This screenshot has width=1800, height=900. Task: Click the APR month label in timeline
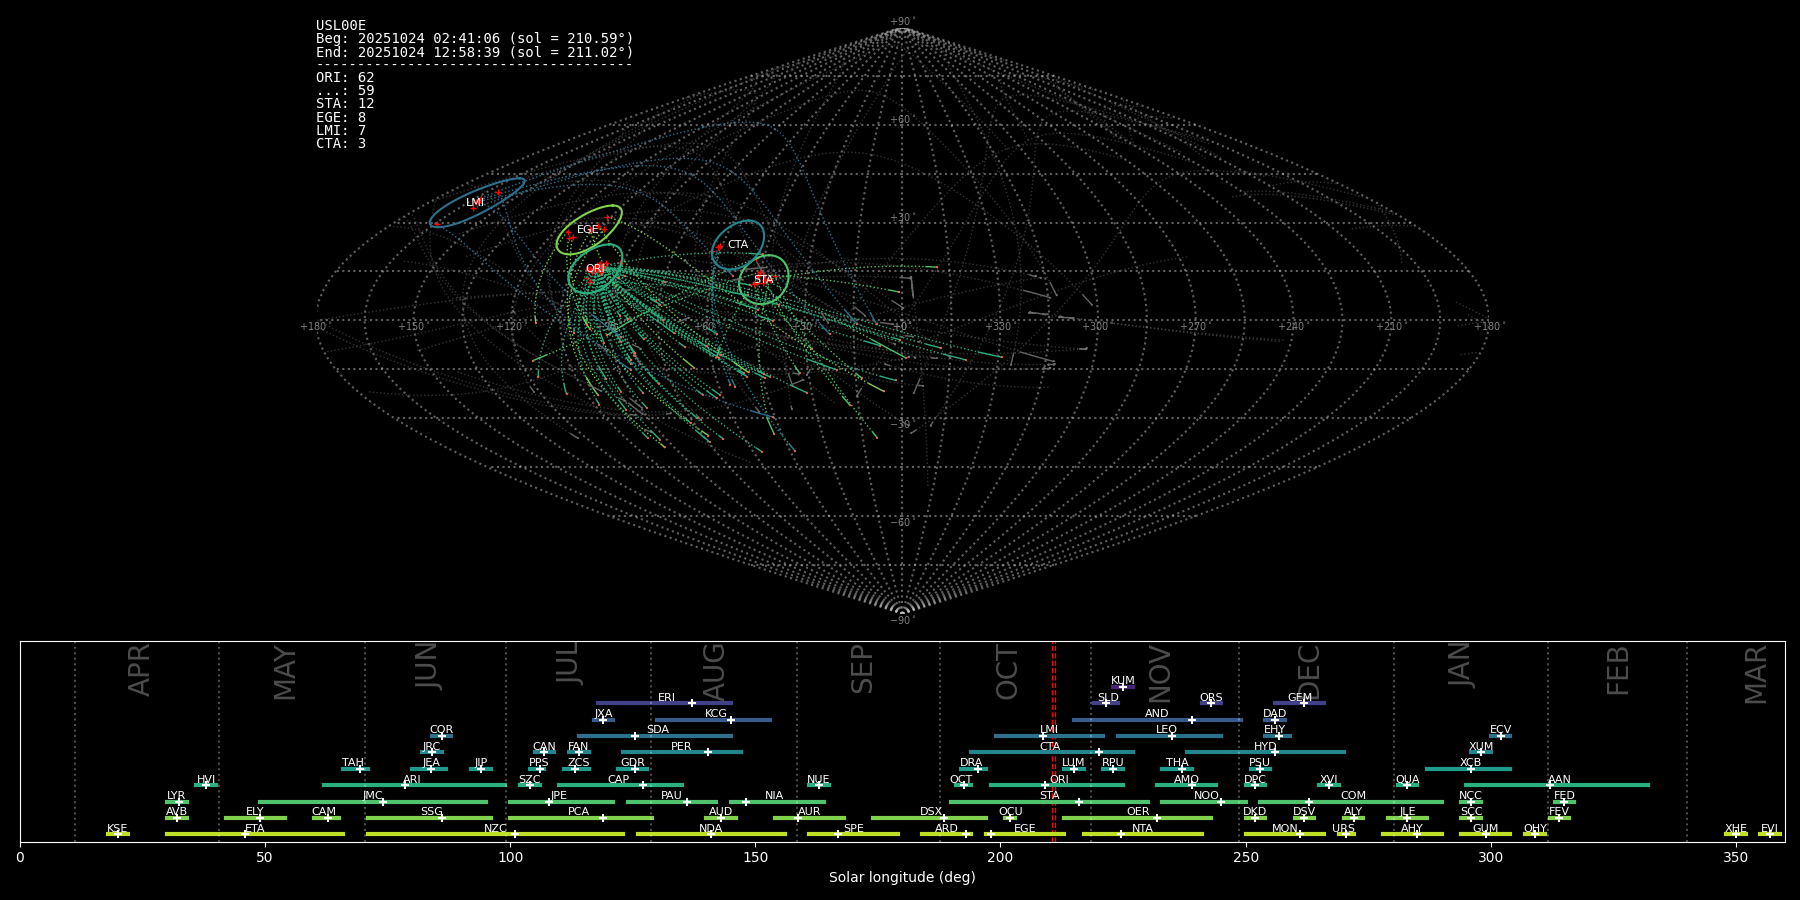(139, 670)
